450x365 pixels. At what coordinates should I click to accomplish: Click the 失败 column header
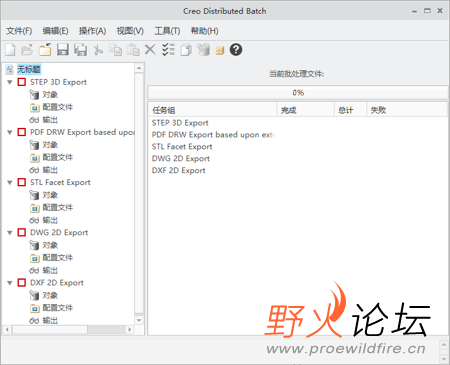[x=407, y=110]
